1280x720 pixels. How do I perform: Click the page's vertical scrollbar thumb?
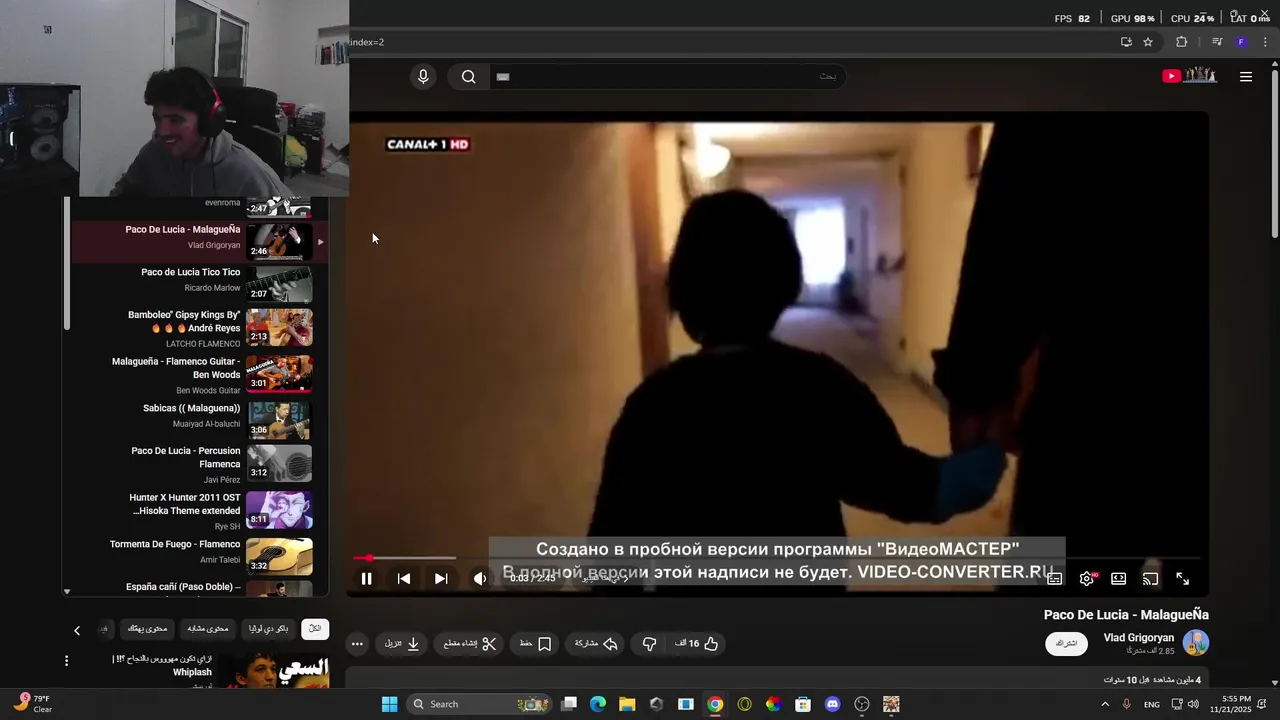(x=1274, y=153)
